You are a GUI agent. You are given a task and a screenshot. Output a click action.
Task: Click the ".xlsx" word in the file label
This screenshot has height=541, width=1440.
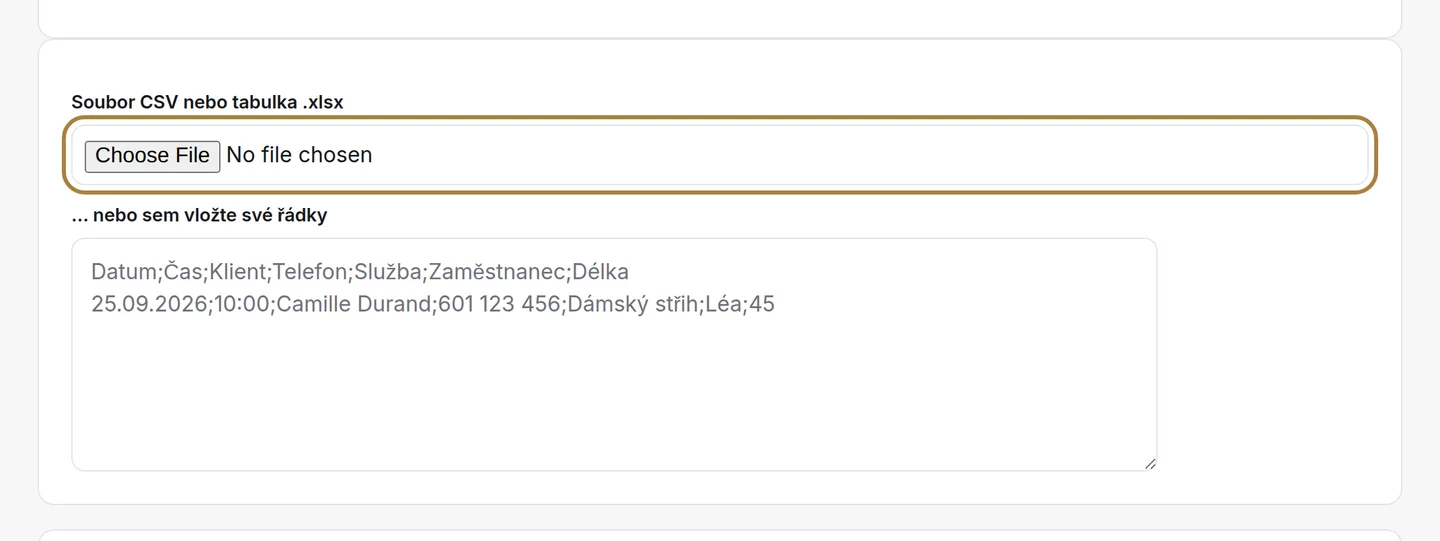click(324, 102)
